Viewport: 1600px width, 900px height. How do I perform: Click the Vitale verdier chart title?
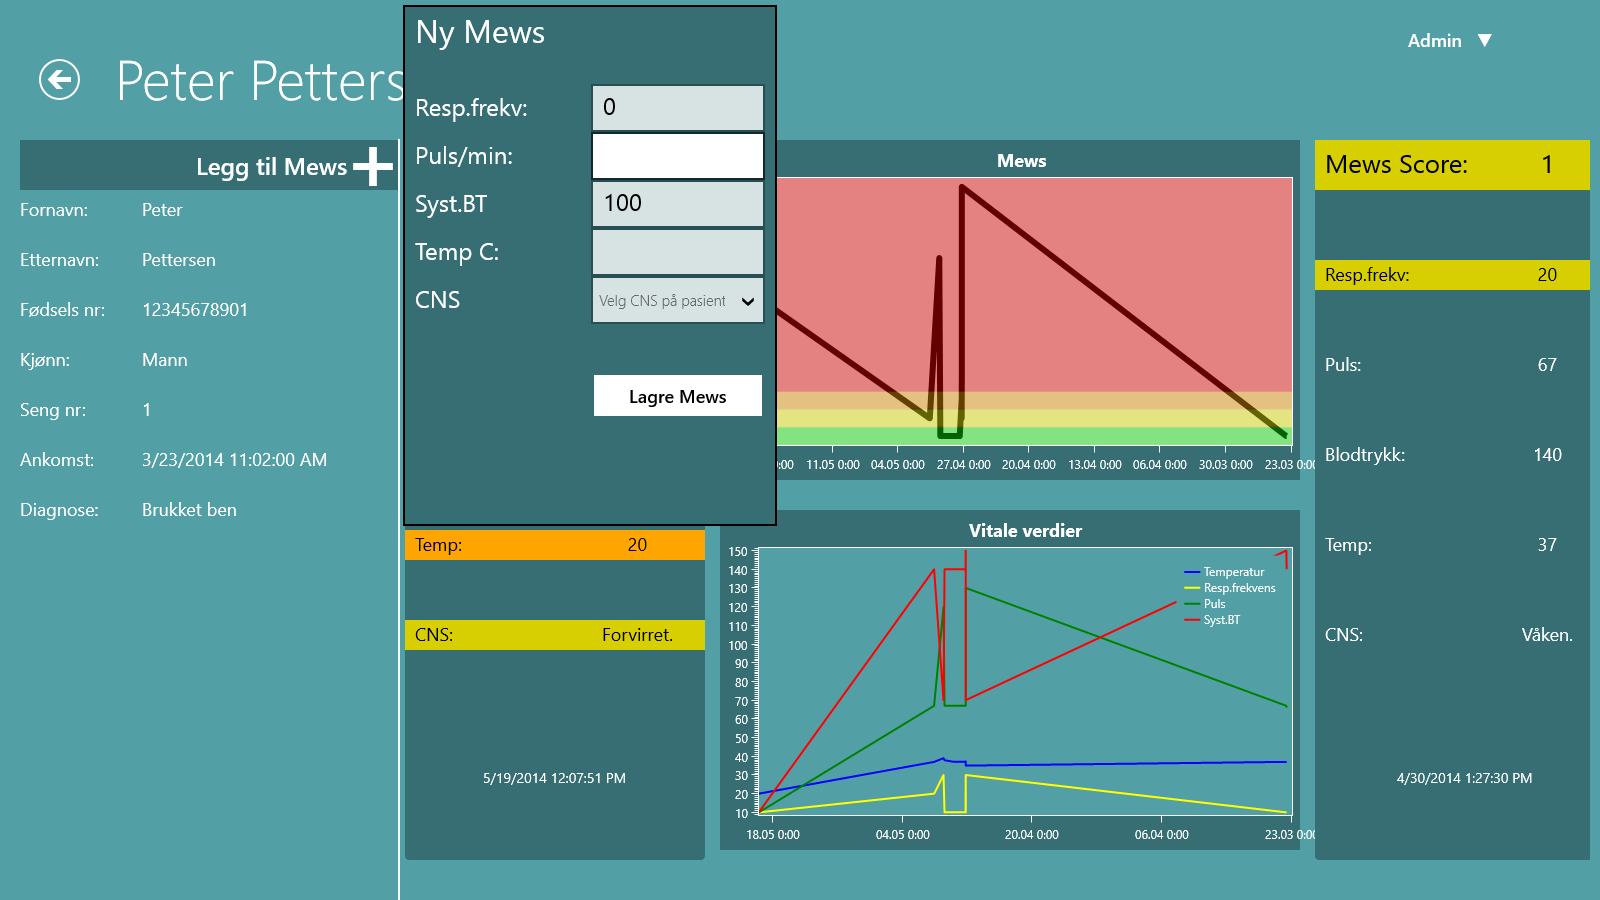1025,531
